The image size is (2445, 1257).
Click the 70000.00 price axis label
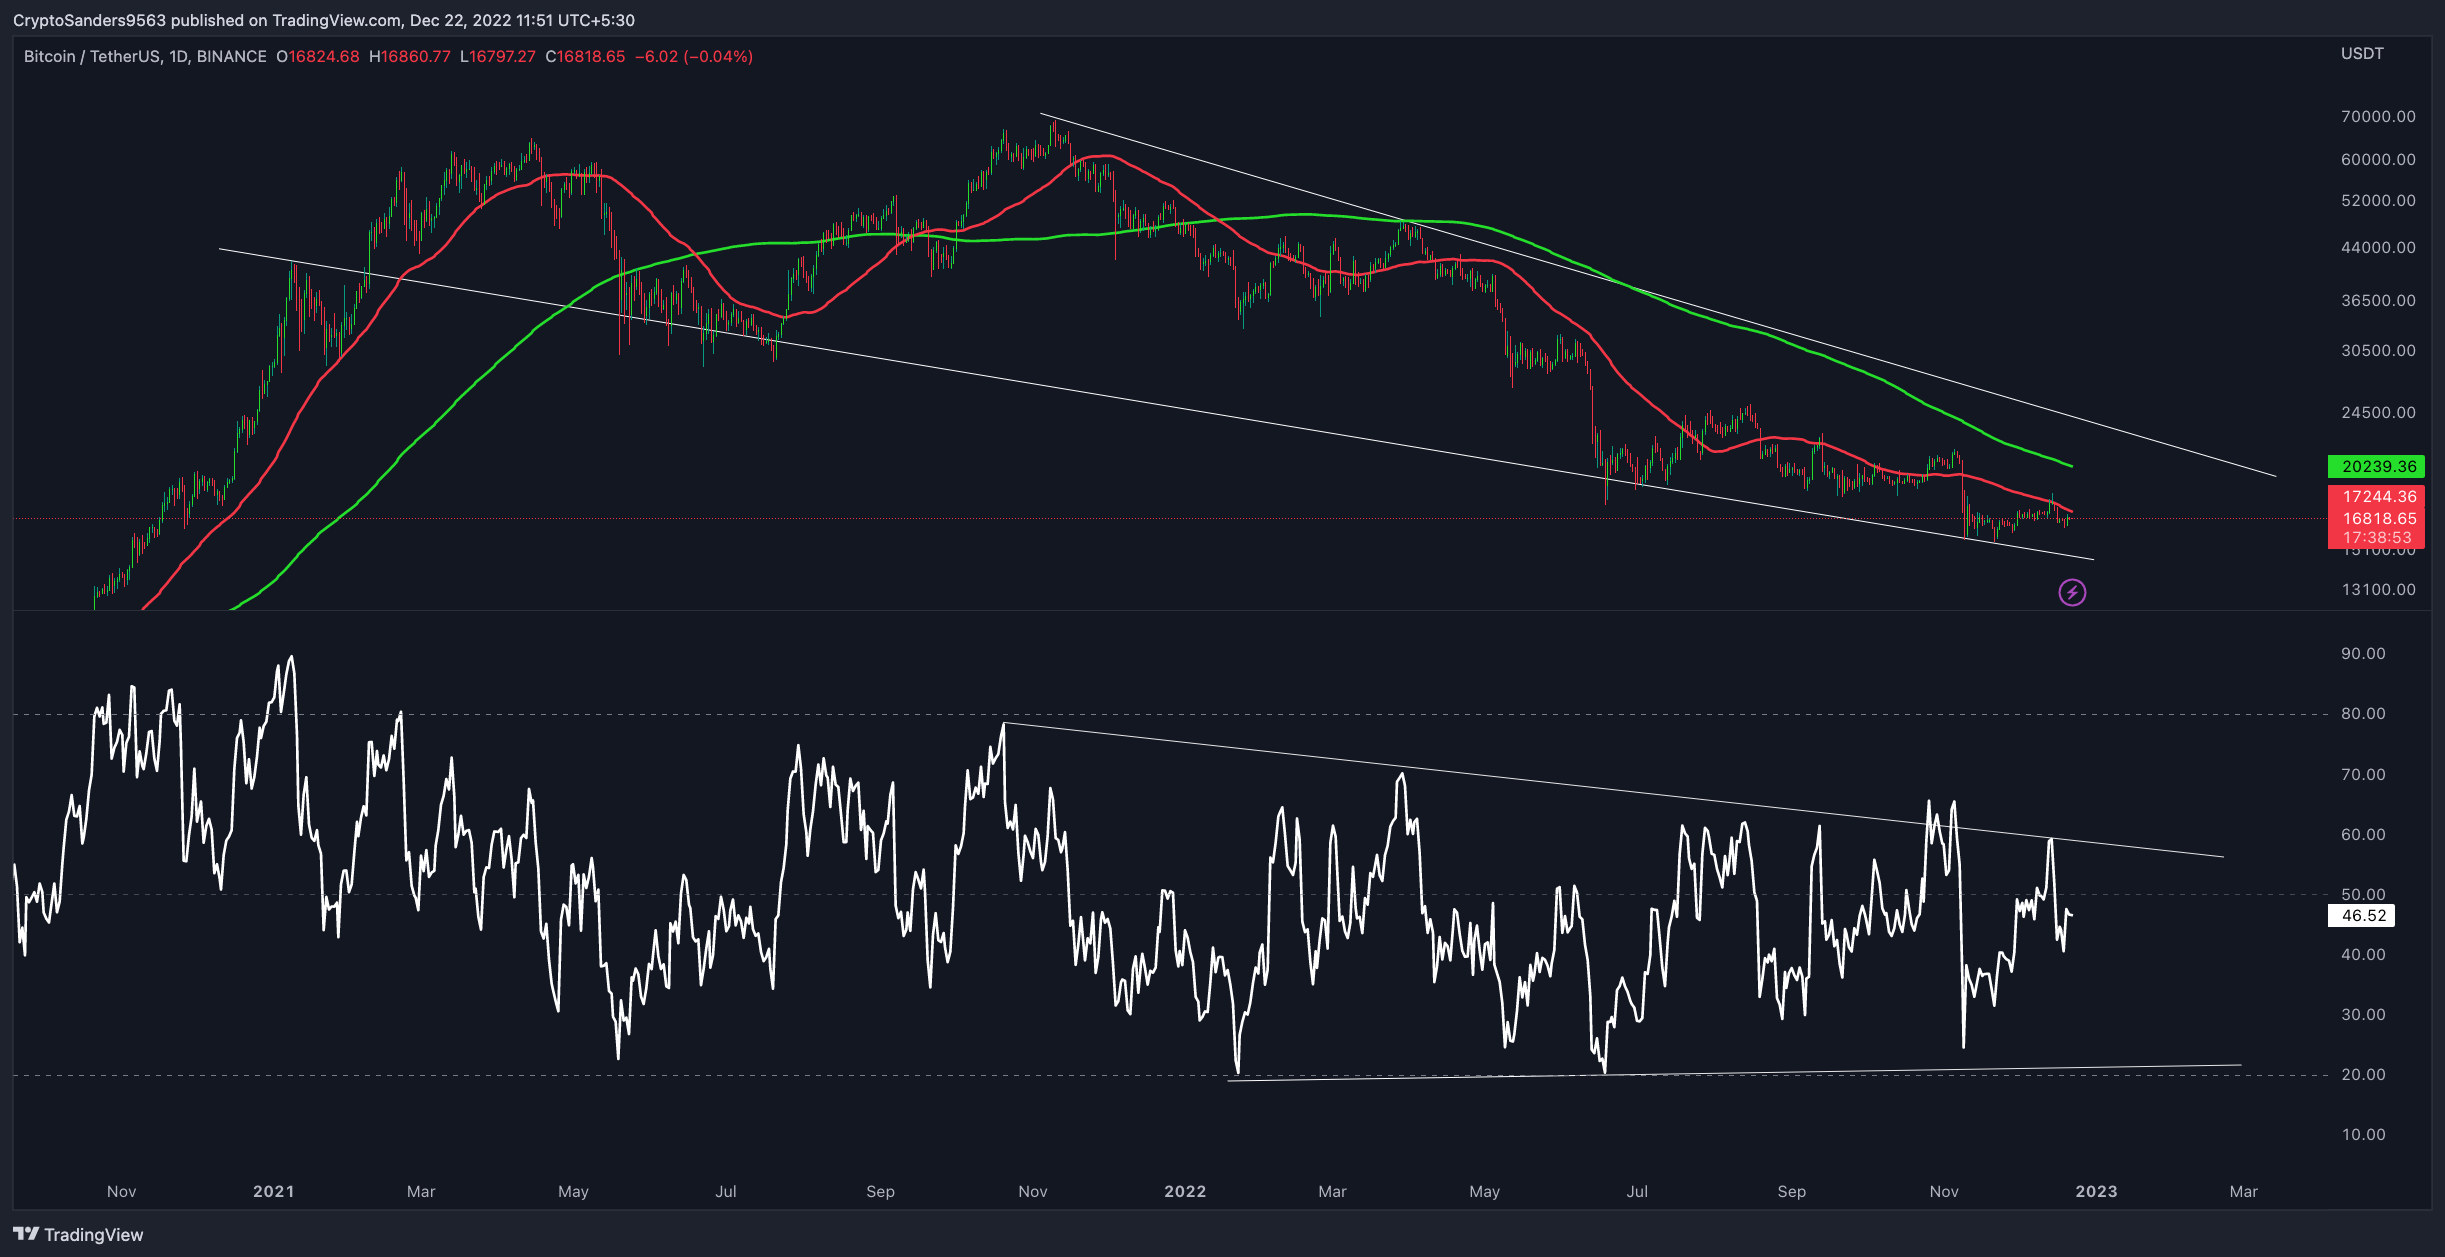coord(2378,117)
